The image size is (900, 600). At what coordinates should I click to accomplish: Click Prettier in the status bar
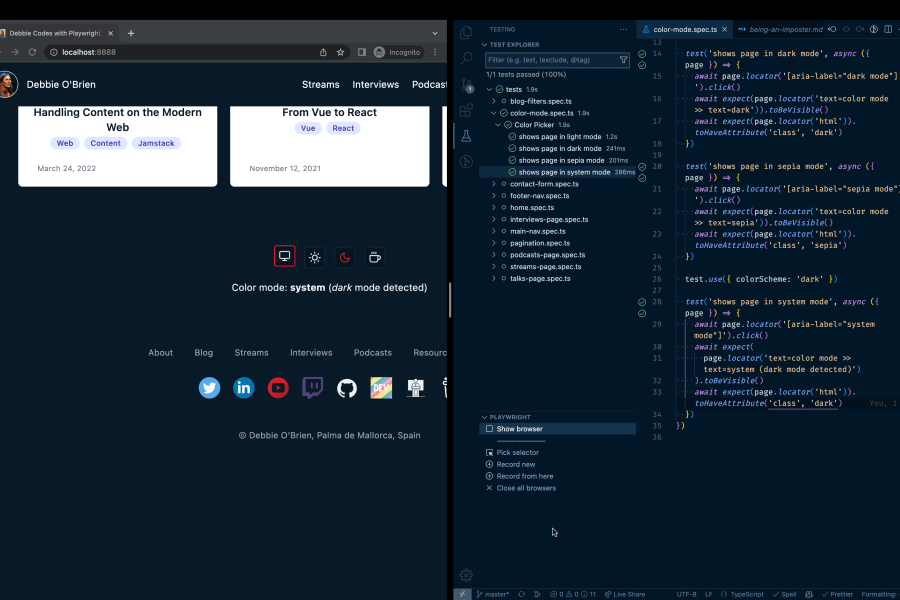pyautogui.click(x=837, y=594)
